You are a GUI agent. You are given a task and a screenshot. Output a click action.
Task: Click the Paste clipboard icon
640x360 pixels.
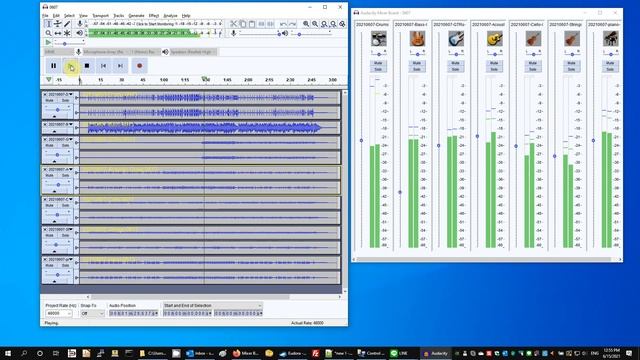(x=252, y=24)
